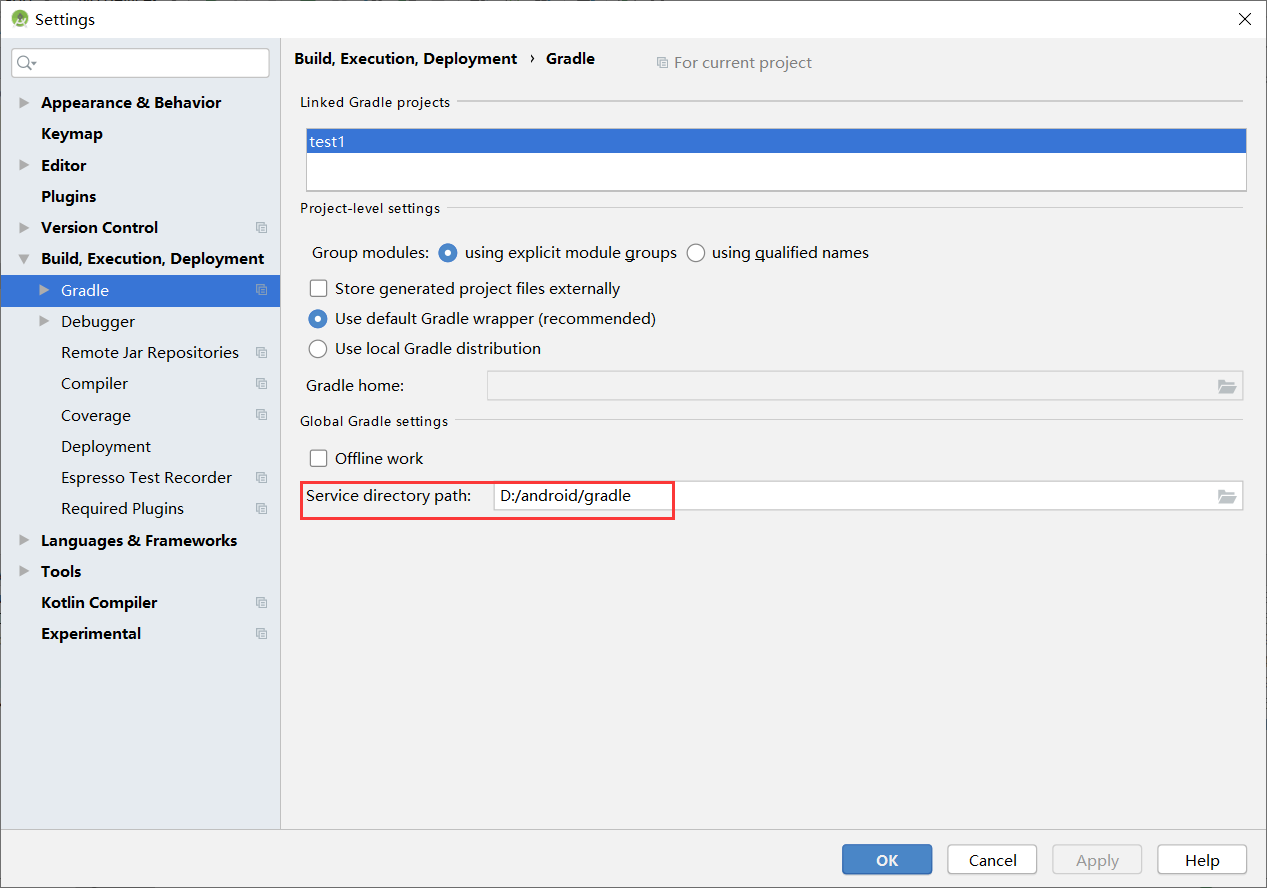Open folder picker for Gradle home field
Screen dimensions: 1267x888
click(x=1227, y=385)
